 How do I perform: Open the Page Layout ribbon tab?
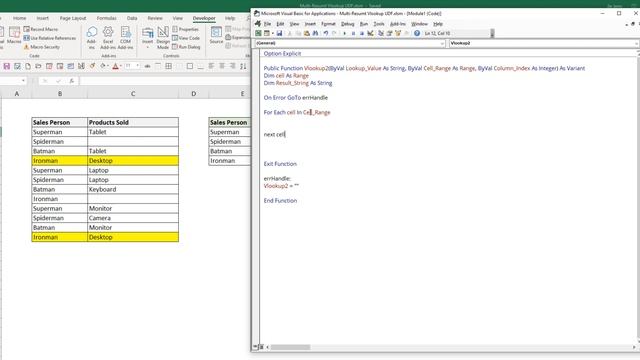click(73, 18)
